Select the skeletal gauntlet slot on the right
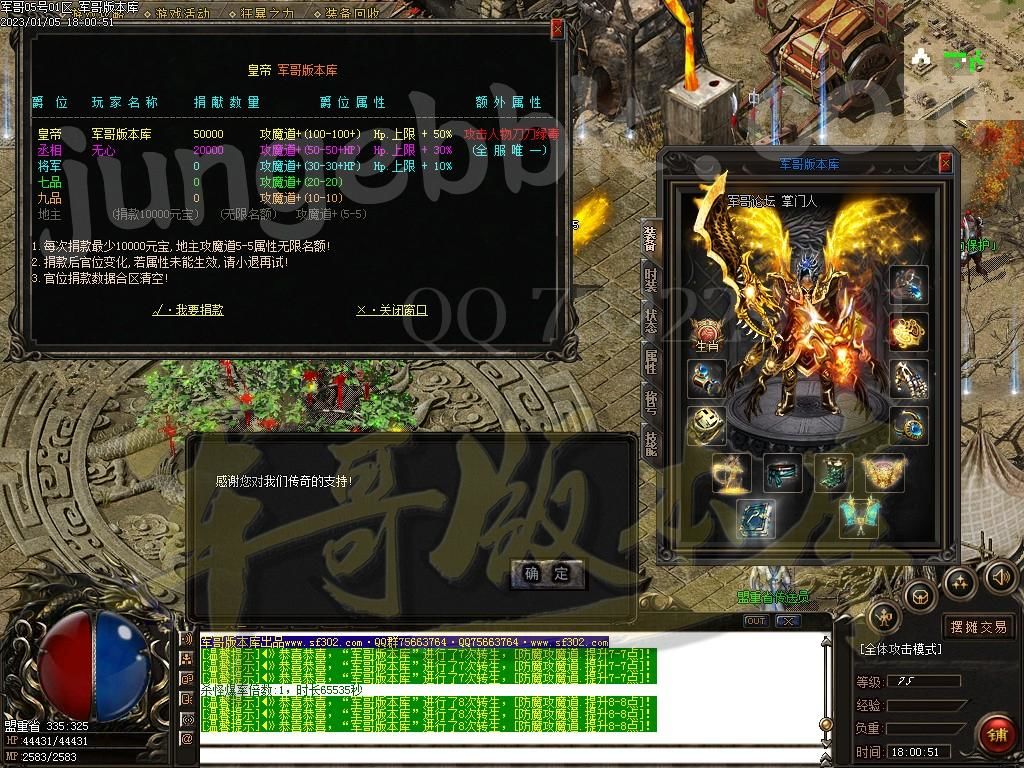 tap(908, 379)
